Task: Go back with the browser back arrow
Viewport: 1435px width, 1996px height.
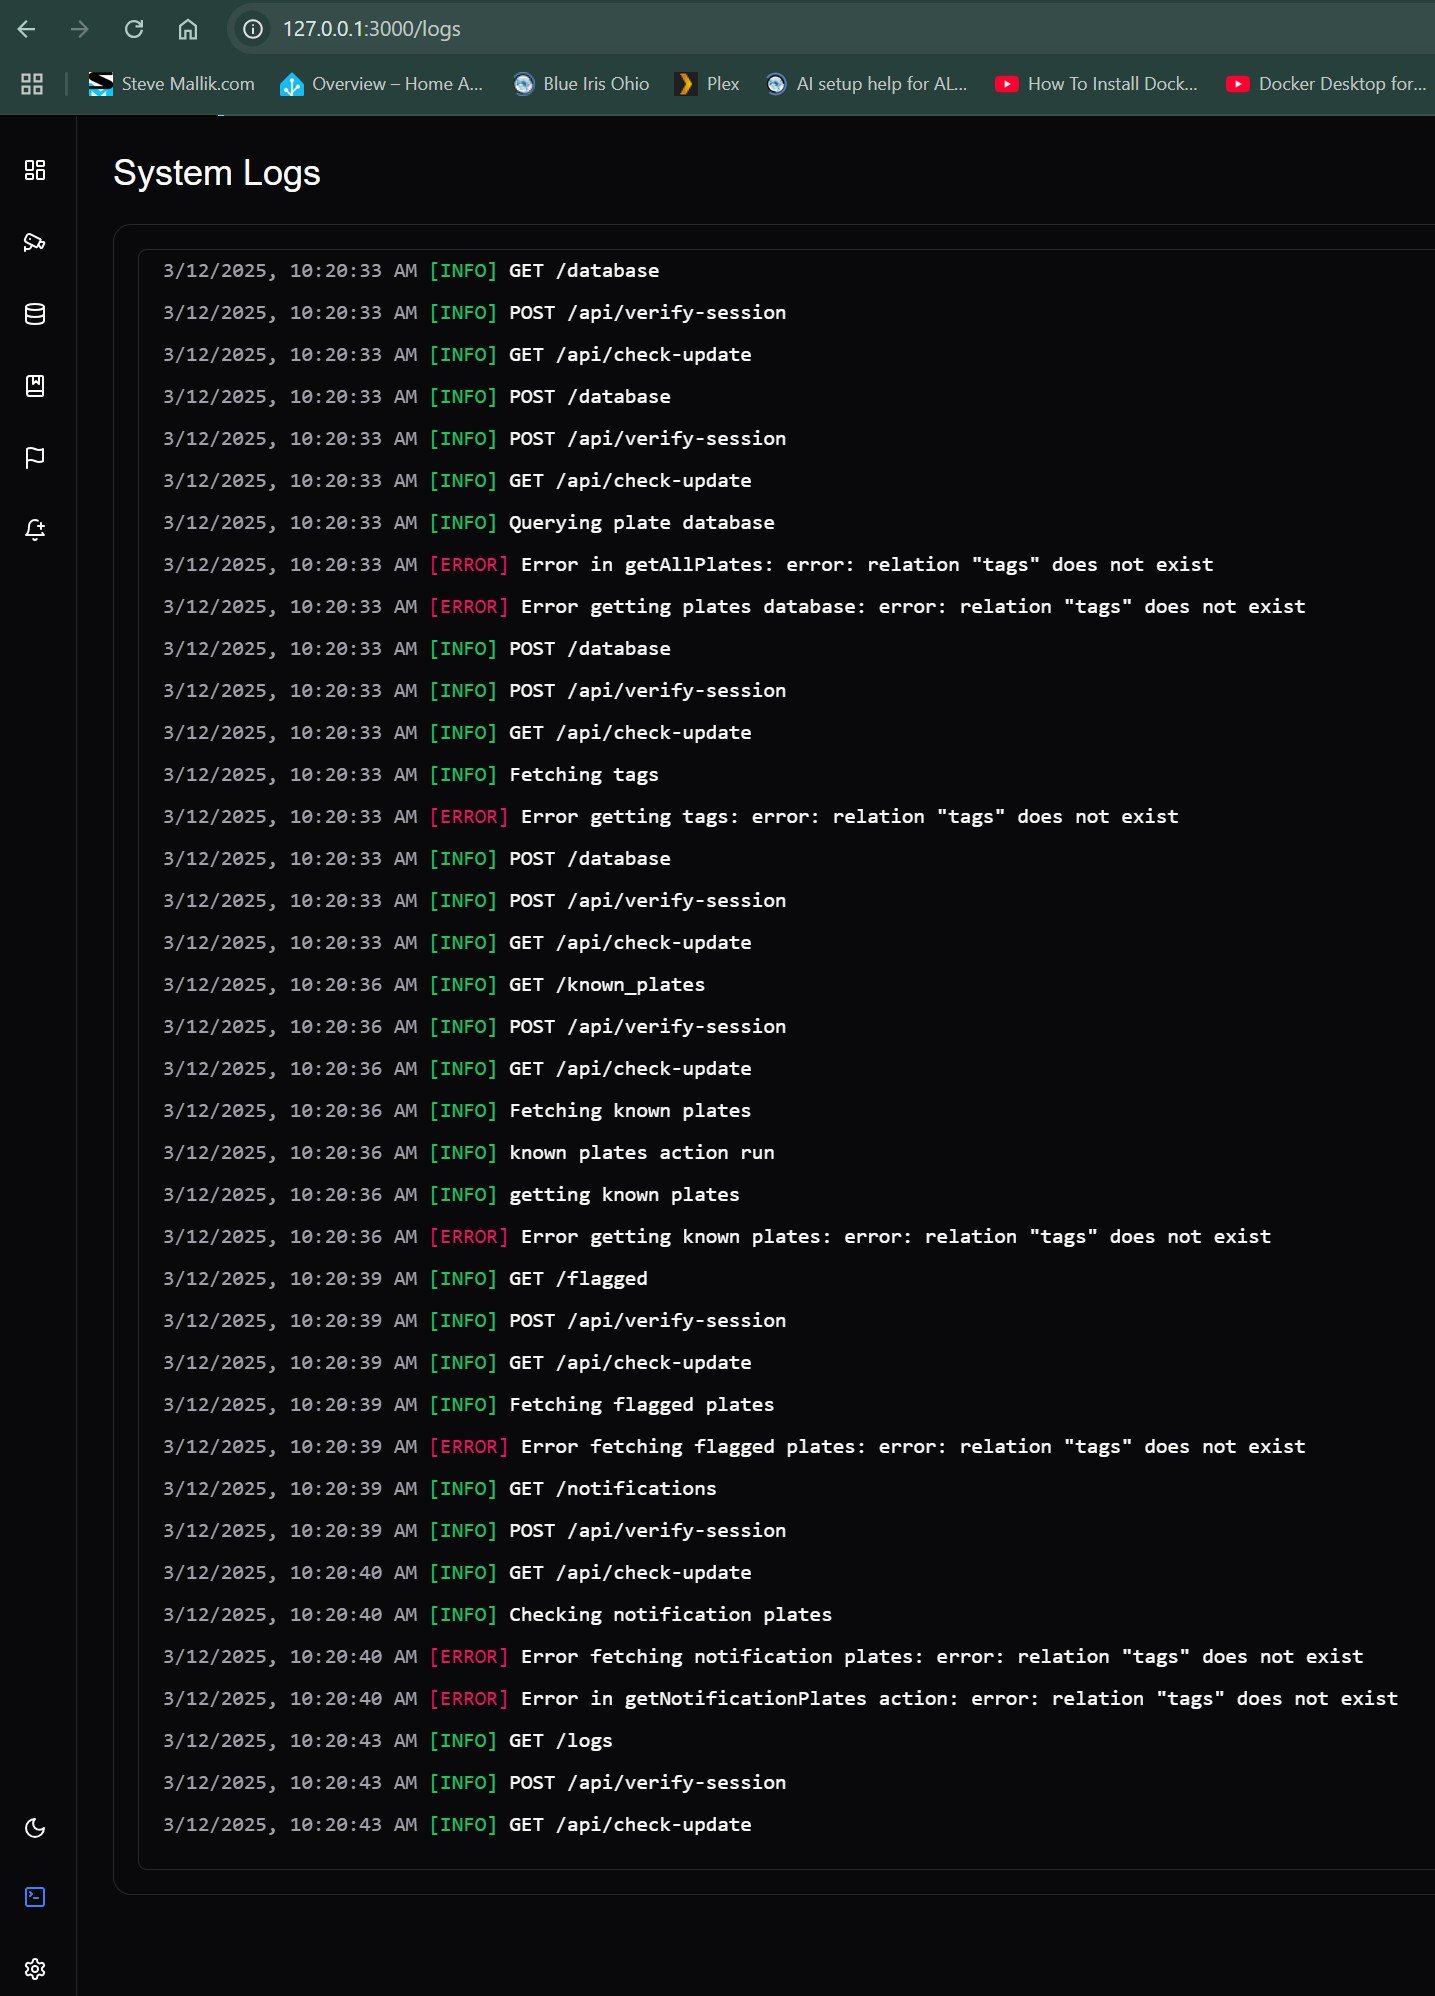Action: (27, 29)
